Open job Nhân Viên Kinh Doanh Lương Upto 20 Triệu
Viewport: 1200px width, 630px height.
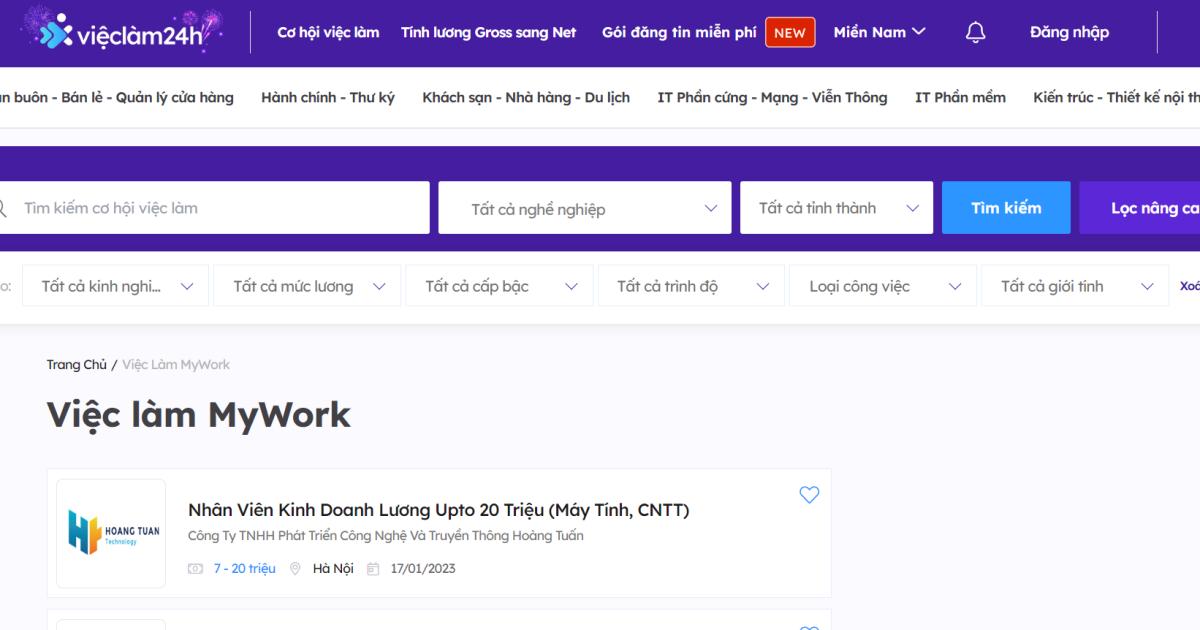point(439,510)
